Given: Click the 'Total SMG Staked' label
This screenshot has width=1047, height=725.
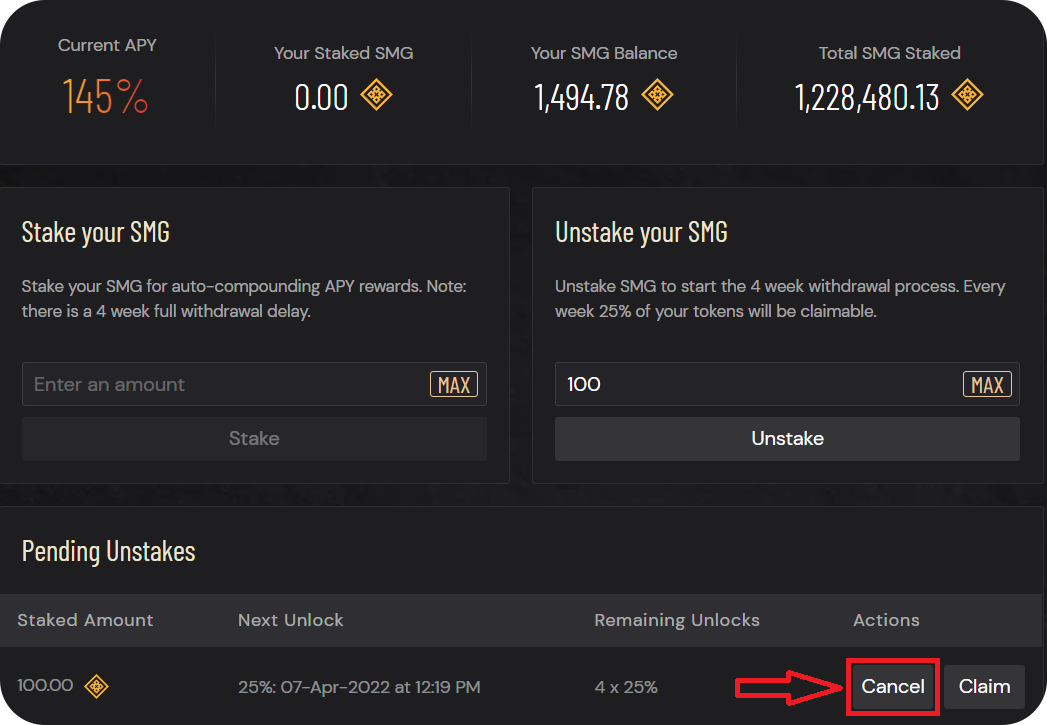Looking at the screenshot, I should 889,53.
